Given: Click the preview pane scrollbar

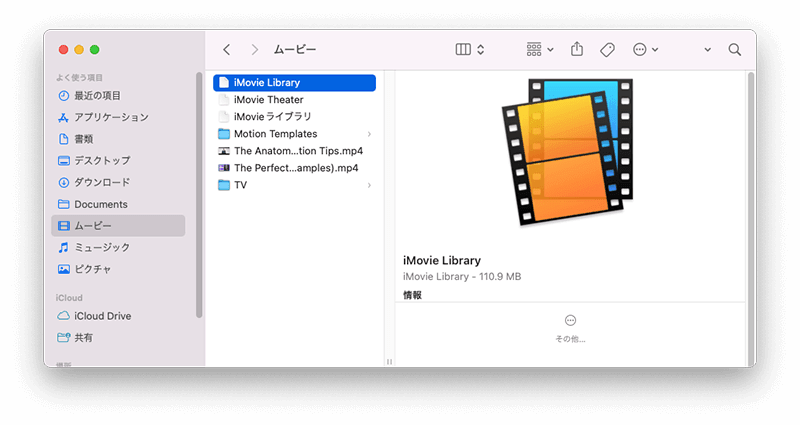Looking at the screenshot, I should click(751, 217).
